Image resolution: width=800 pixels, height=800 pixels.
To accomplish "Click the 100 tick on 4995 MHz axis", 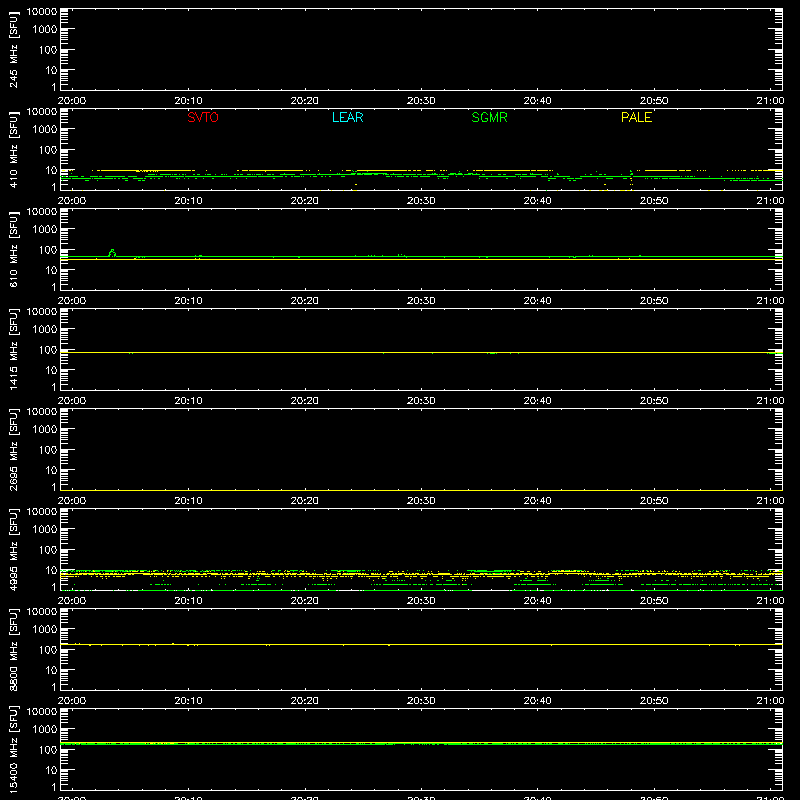I will [48, 550].
